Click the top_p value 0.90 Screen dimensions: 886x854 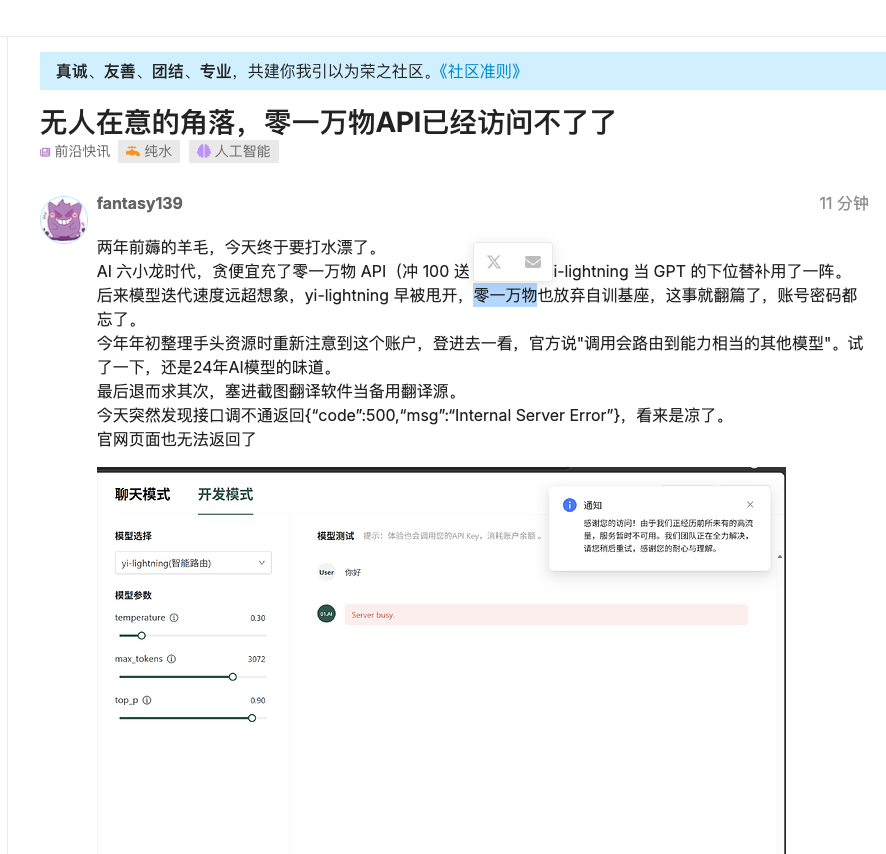pyautogui.click(x=258, y=700)
